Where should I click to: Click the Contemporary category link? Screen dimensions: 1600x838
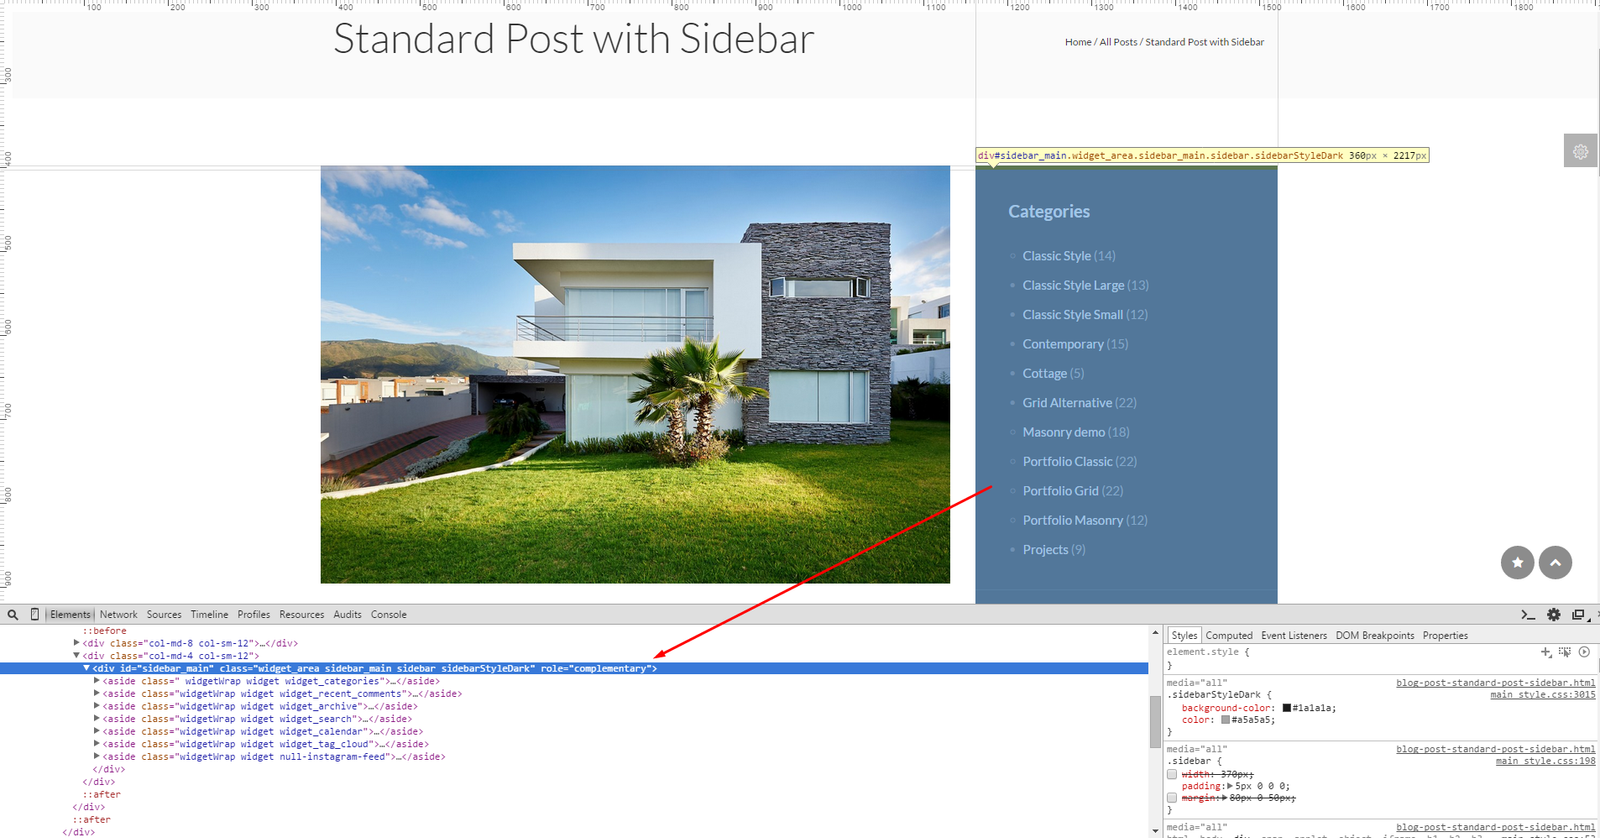click(x=1062, y=344)
